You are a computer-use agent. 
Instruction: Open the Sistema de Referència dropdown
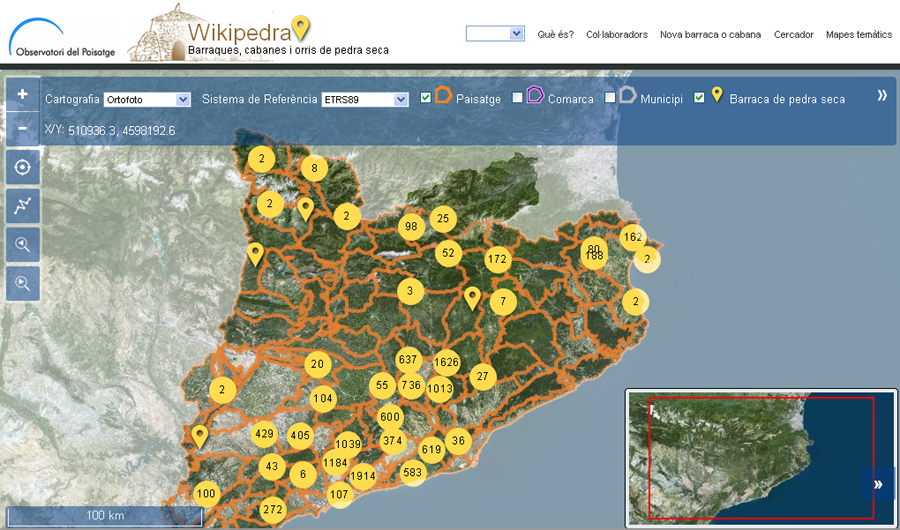pos(365,100)
